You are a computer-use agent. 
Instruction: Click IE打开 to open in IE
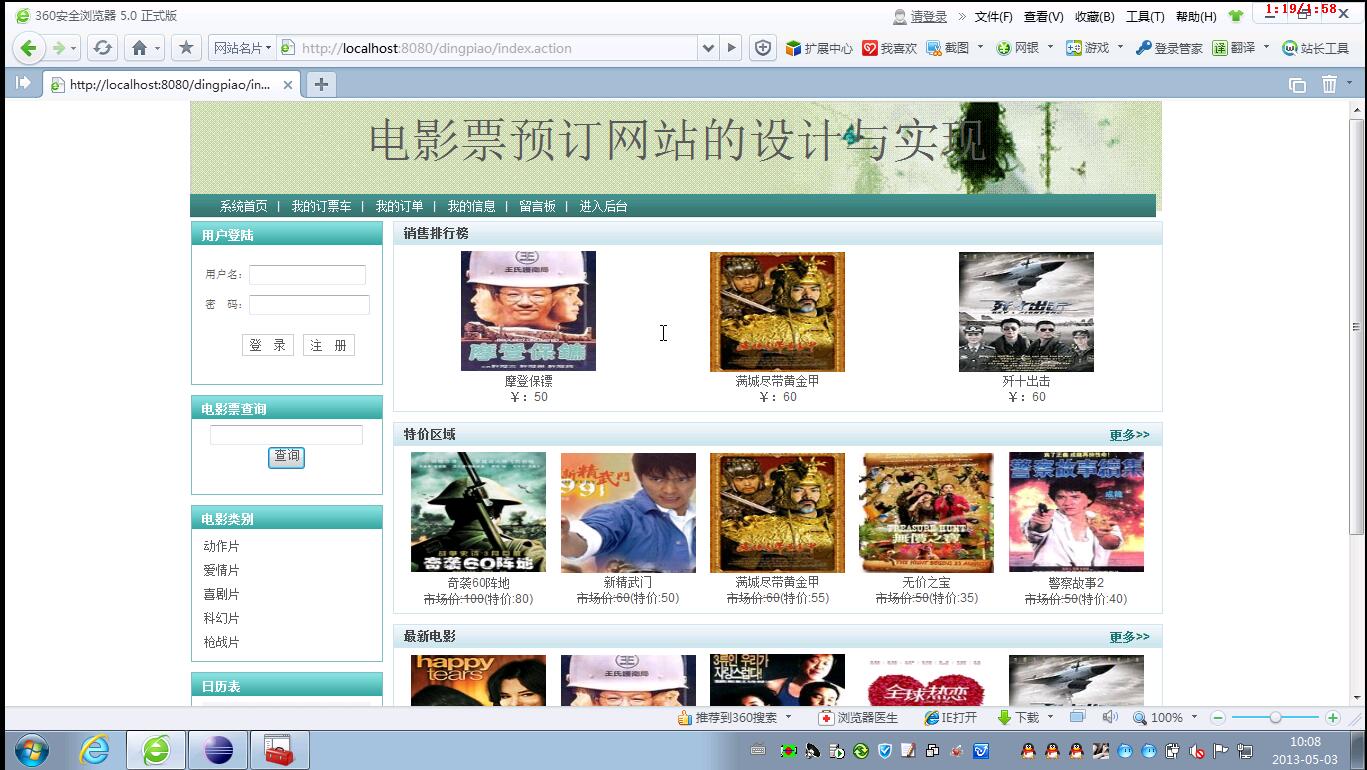tap(950, 718)
